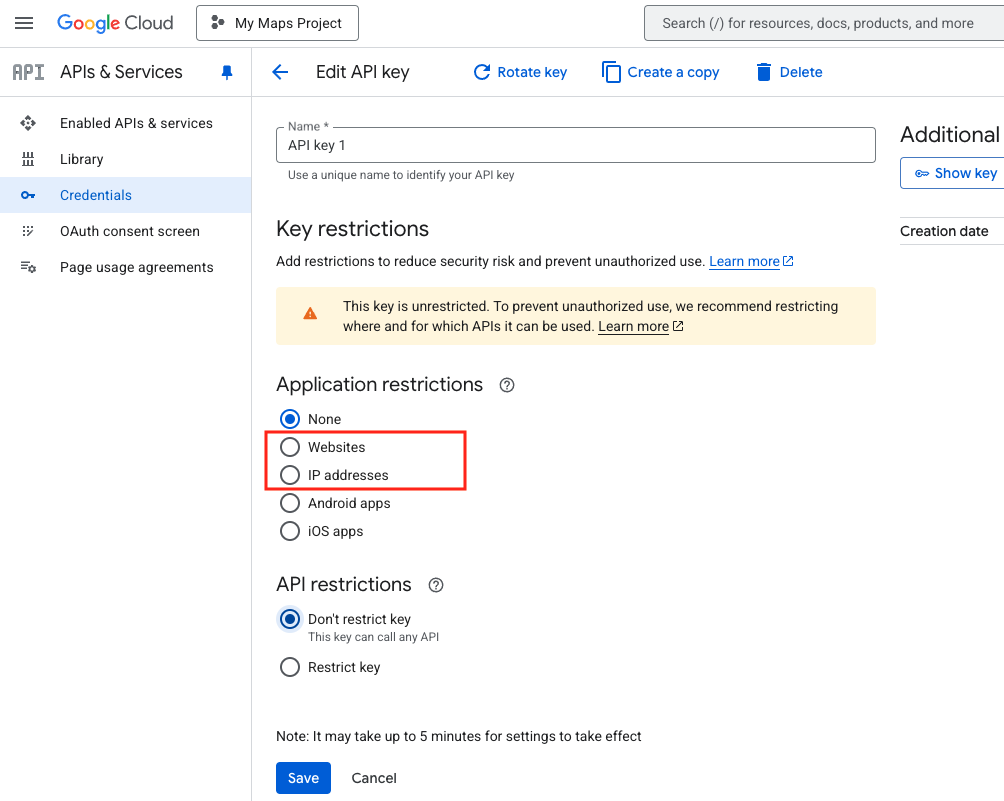Navigate to Library in the sidebar
This screenshot has width=1004, height=801.
coord(82,159)
